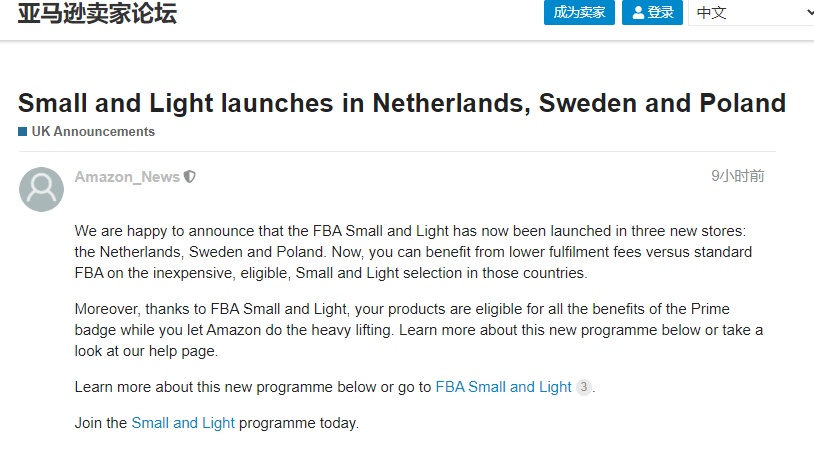Go to the 亚马逊卖家论坛 forum home title
Viewport: 814px width, 453px height.
(97, 14)
